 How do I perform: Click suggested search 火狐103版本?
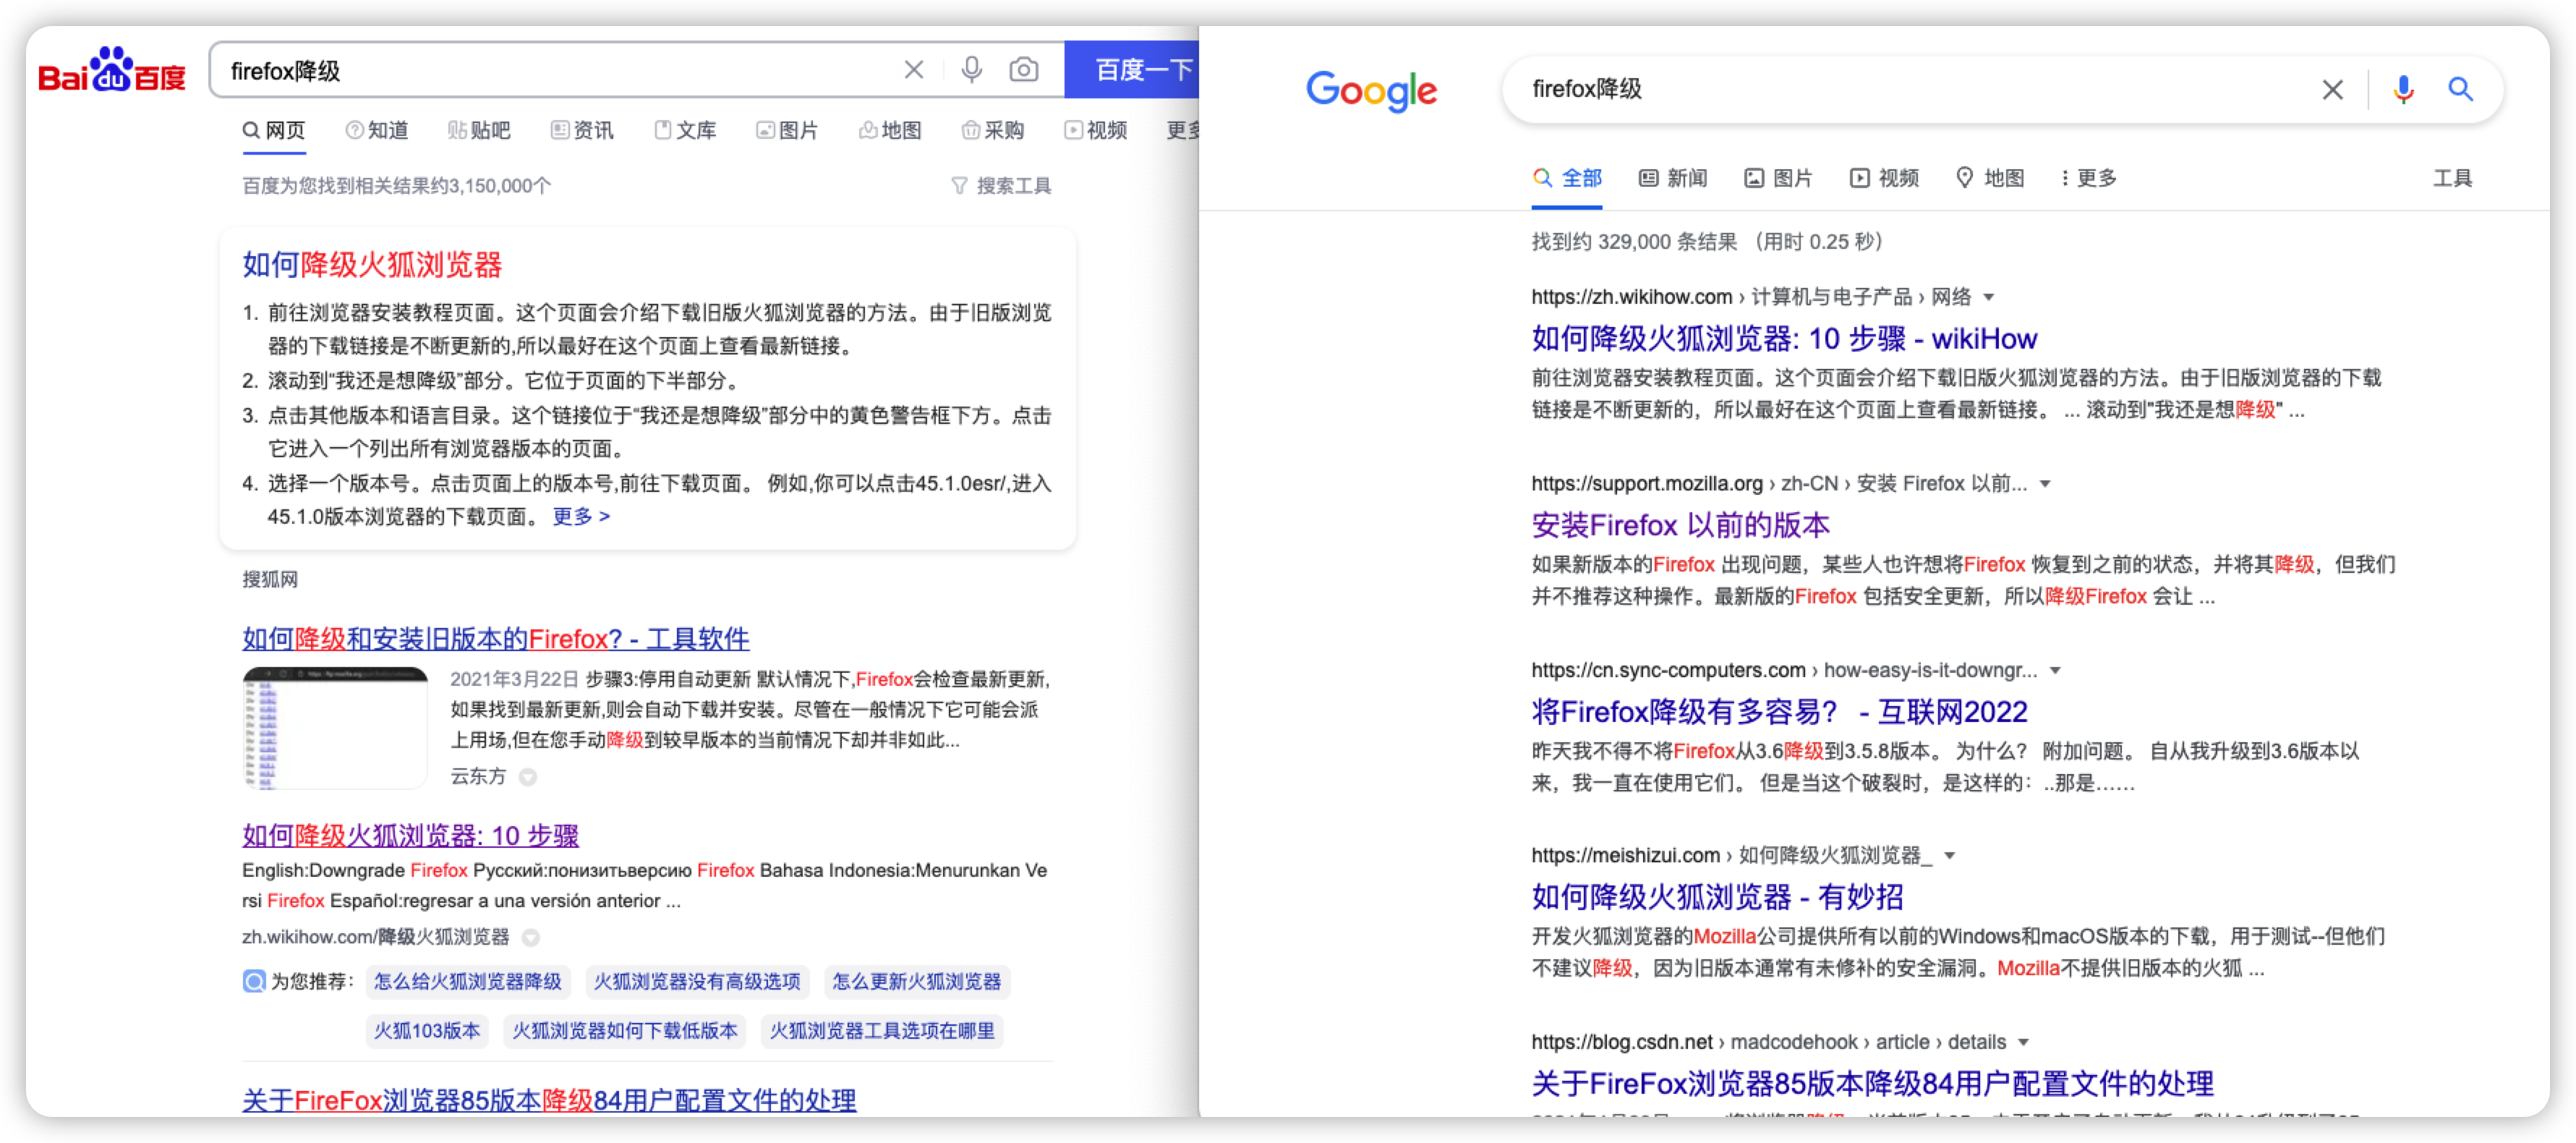[427, 1031]
